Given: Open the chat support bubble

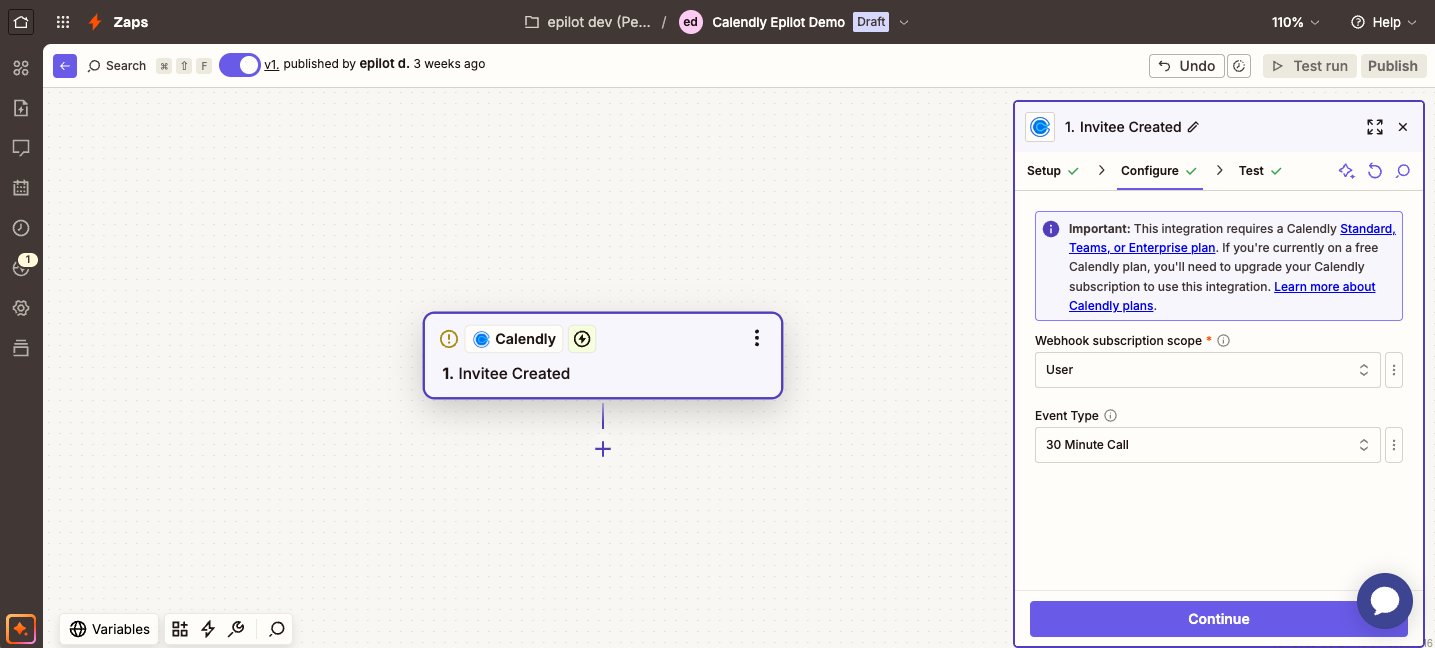Looking at the screenshot, I should click(x=1385, y=600).
